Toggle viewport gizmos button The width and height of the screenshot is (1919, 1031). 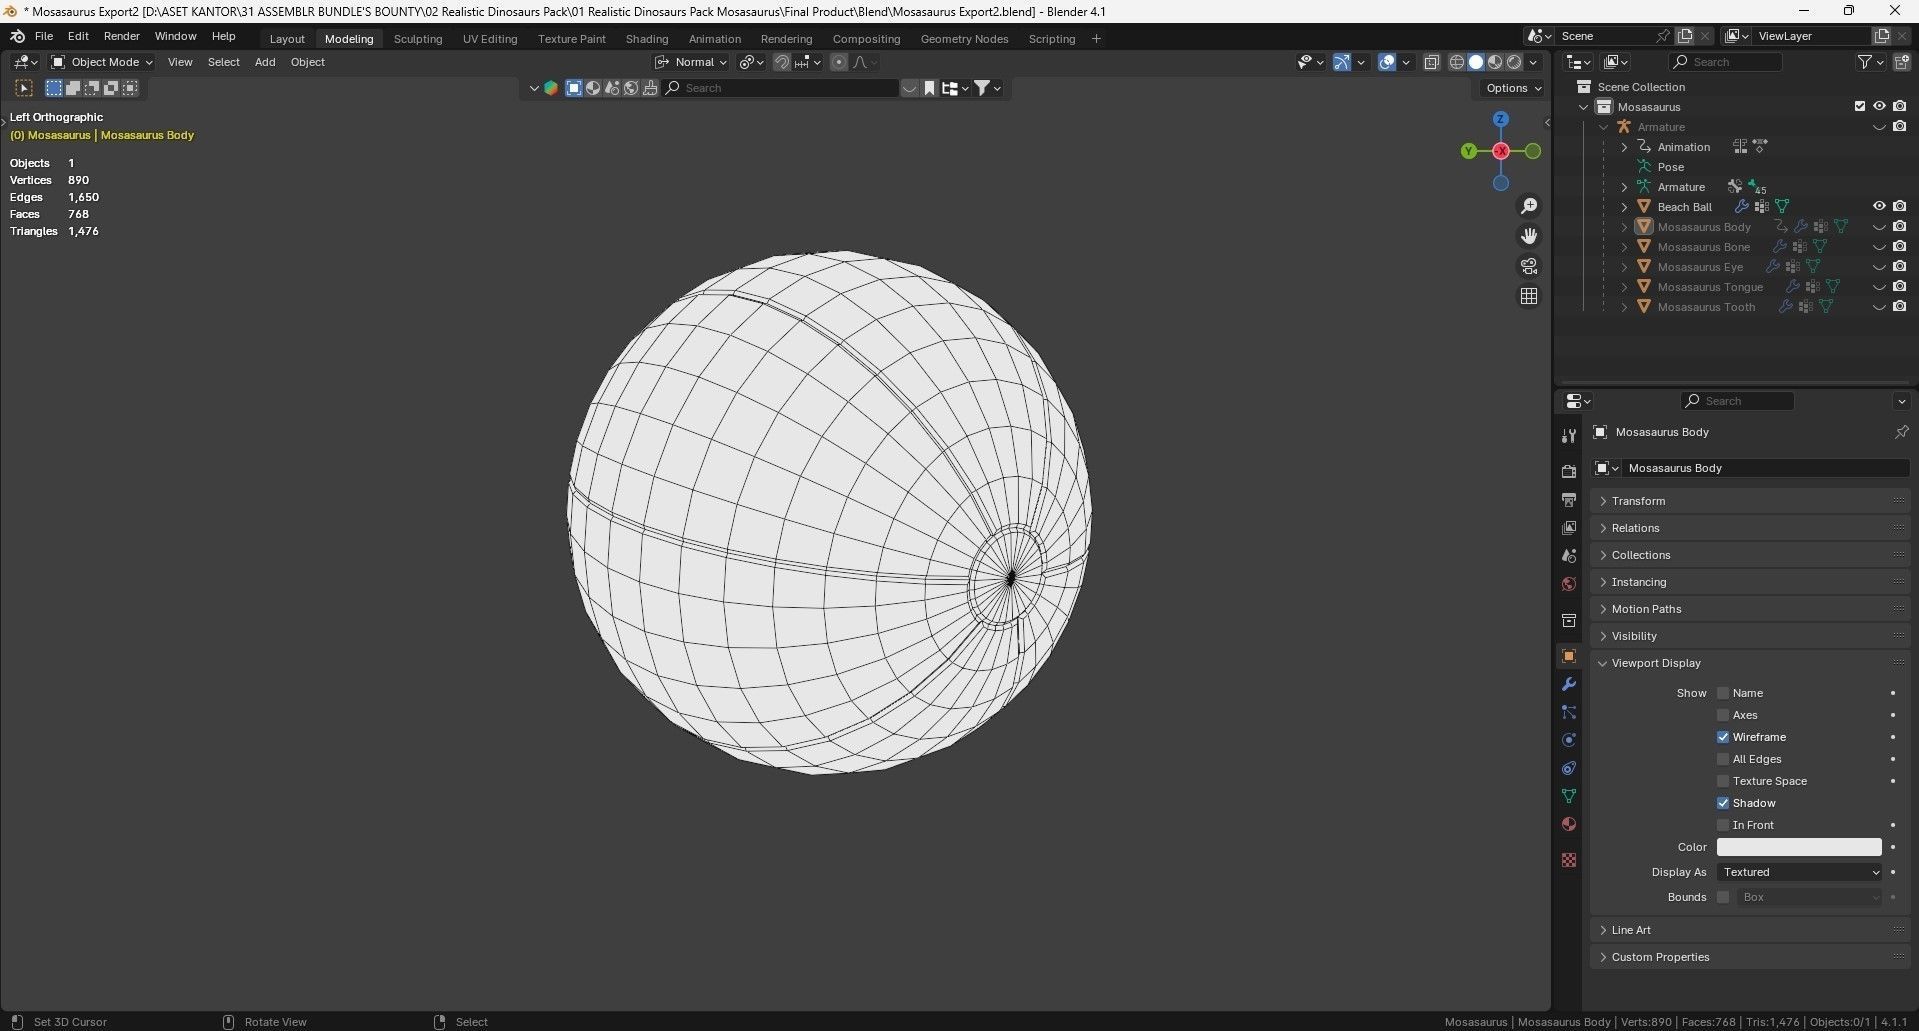point(1342,62)
